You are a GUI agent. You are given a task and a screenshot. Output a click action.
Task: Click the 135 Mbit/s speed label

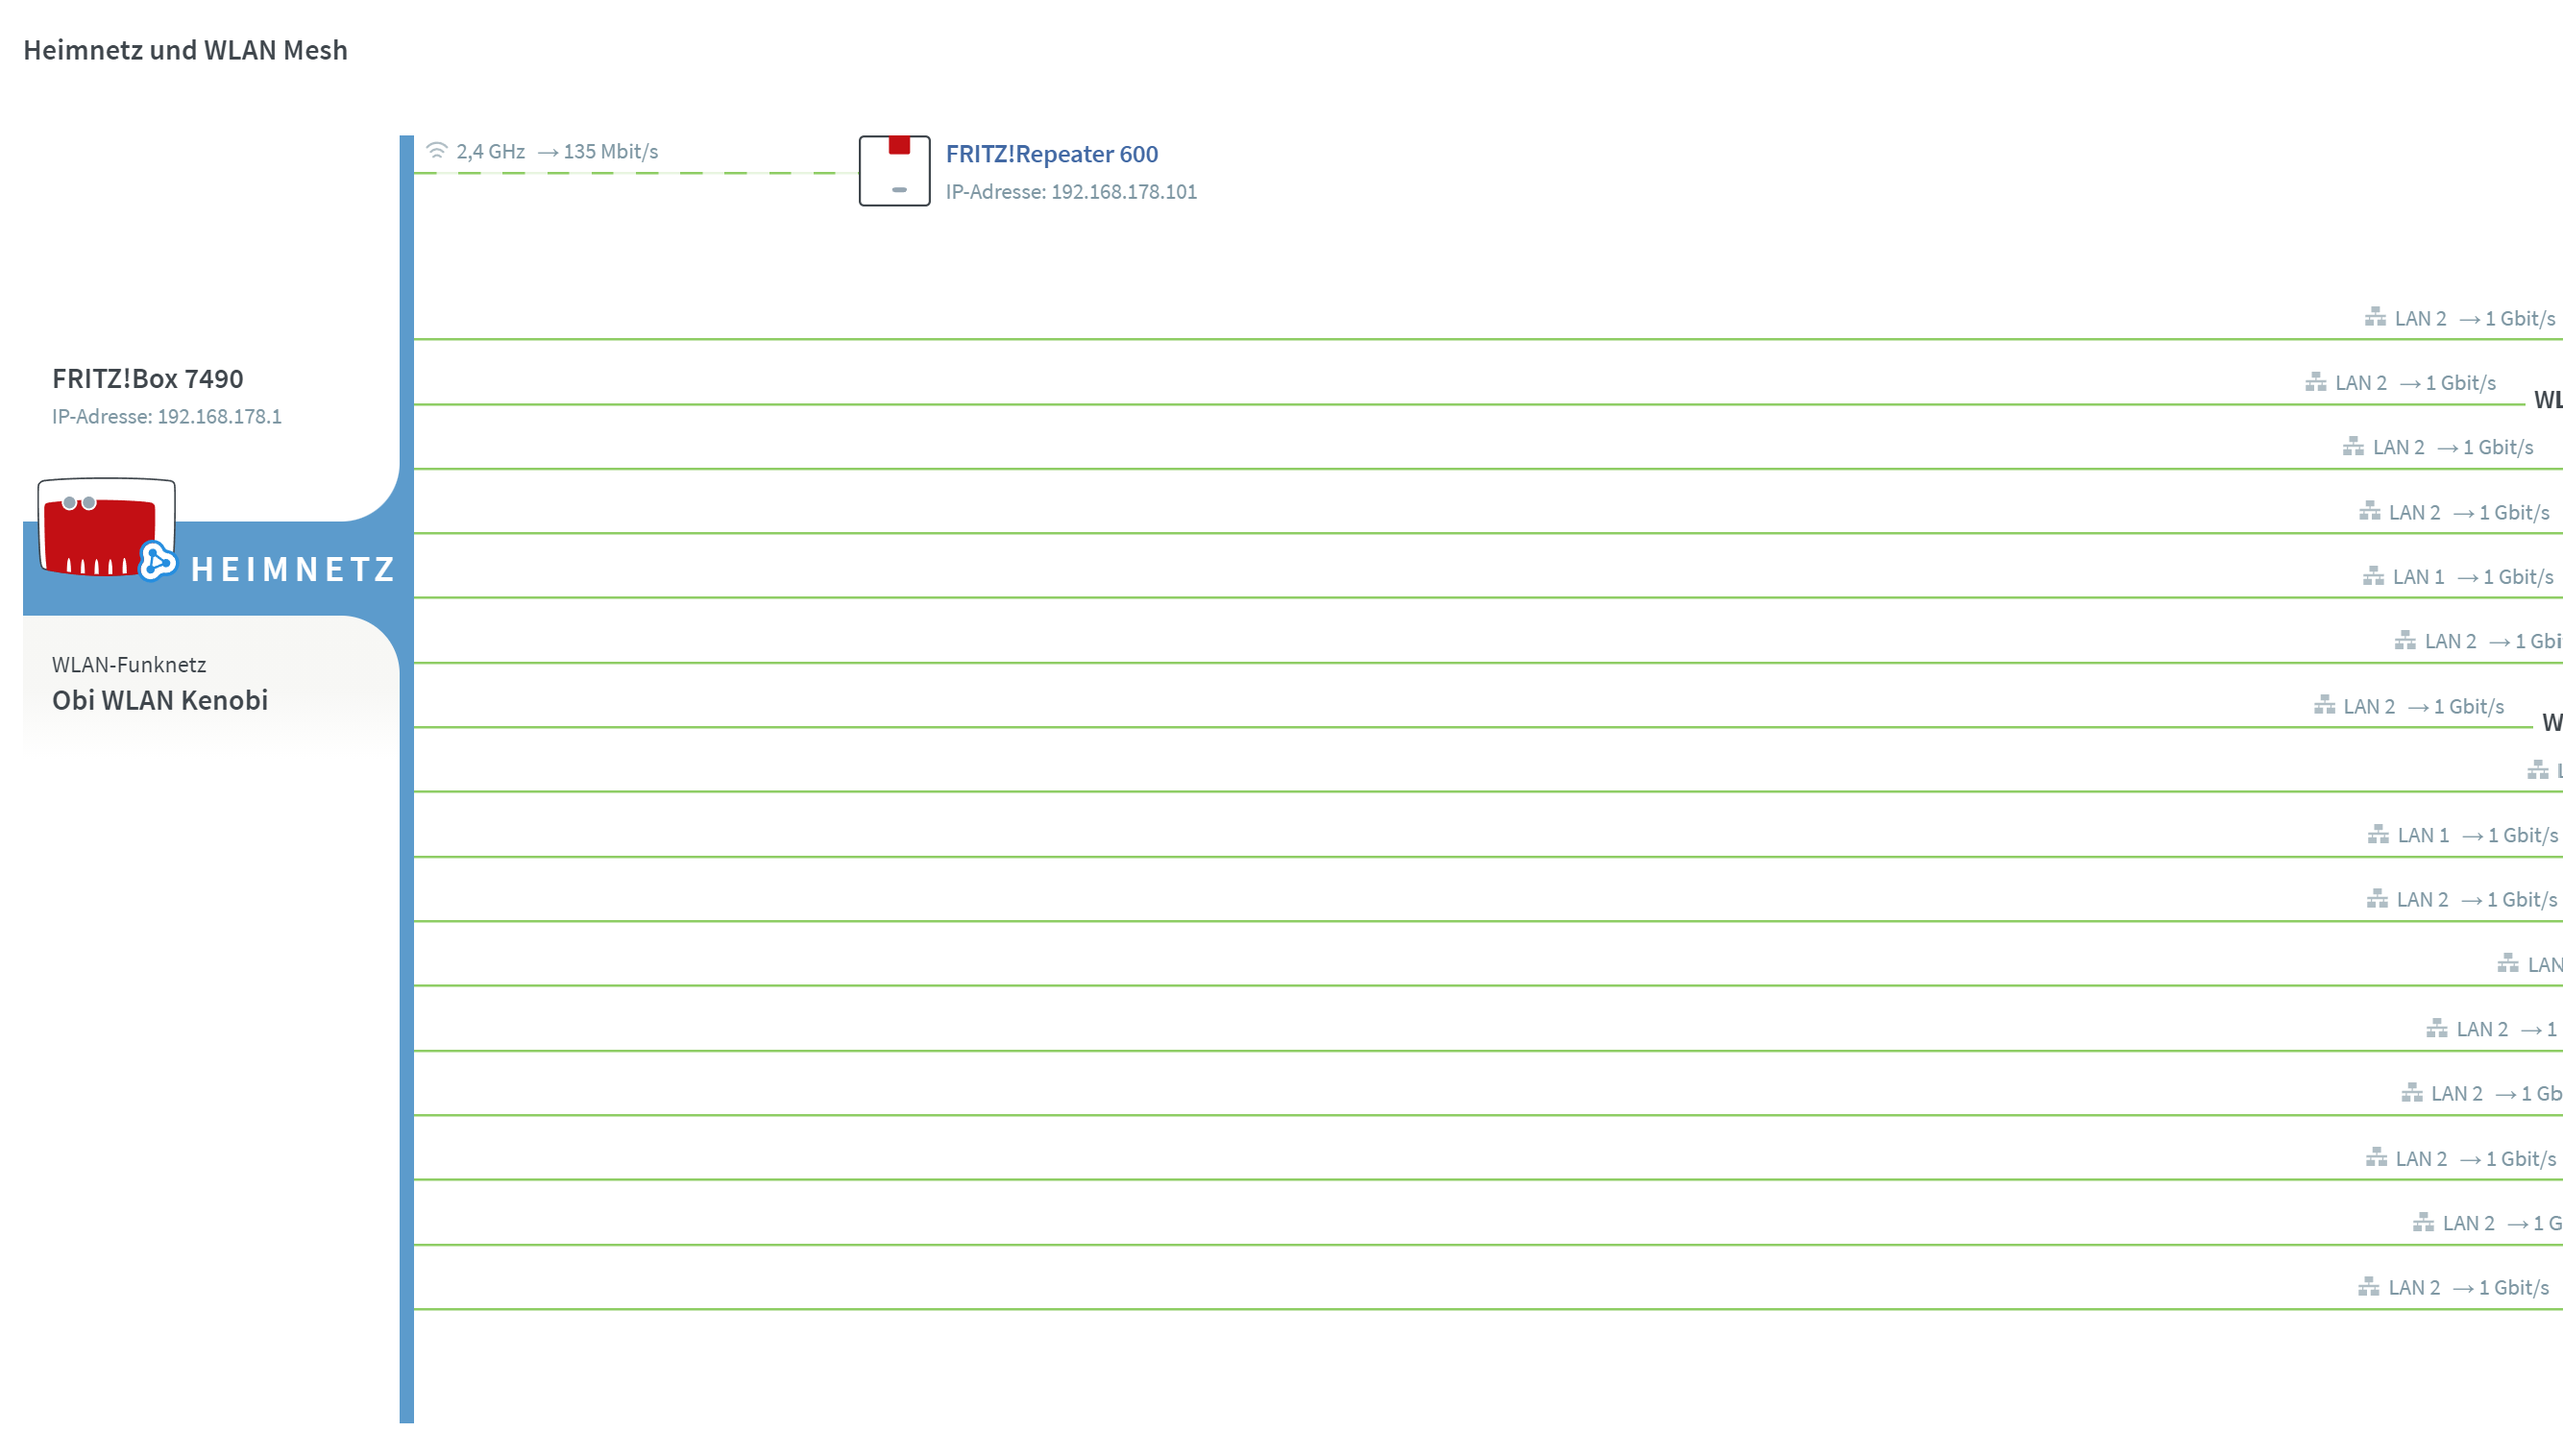(610, 152)
